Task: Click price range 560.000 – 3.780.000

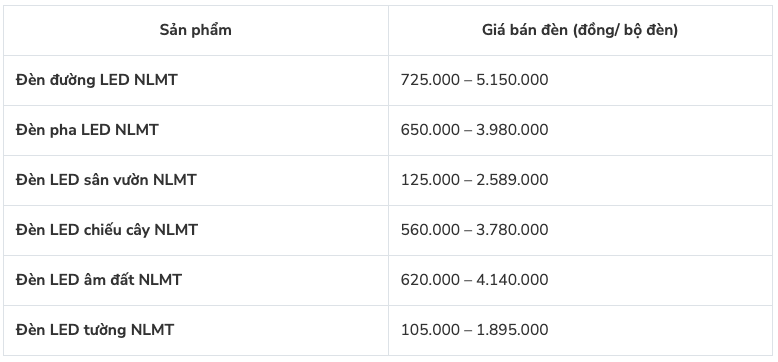Action: tap(474, 230)
